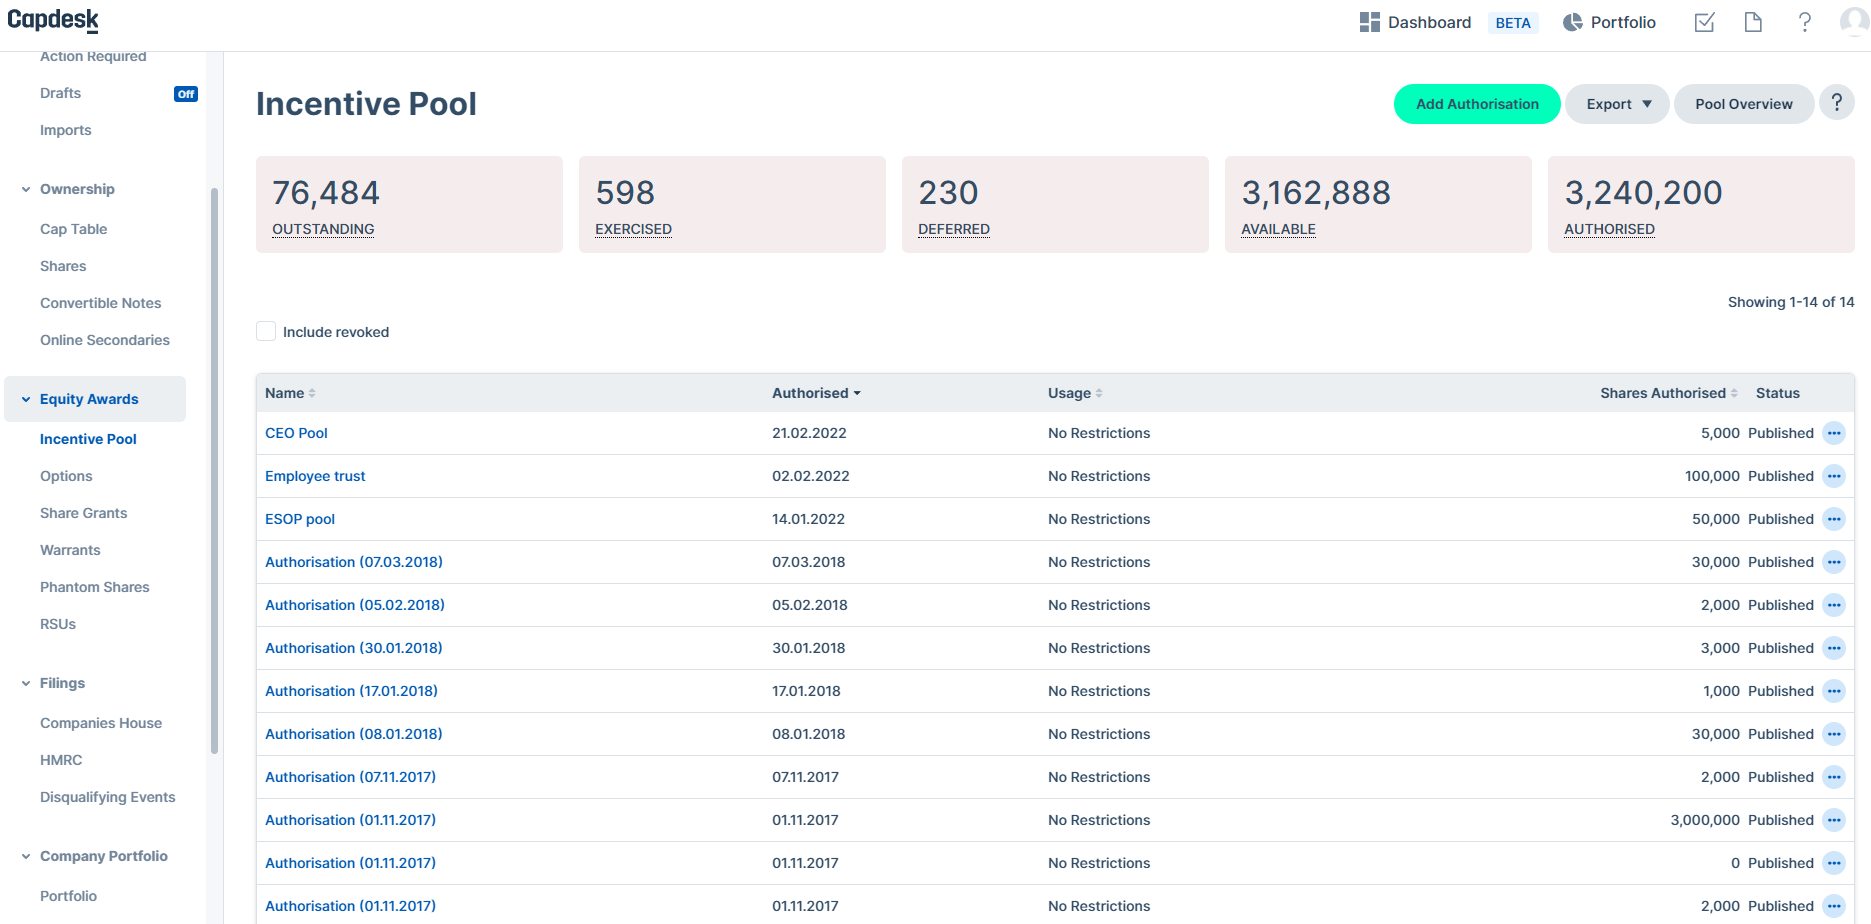
Task: Click the round help button beside Pool Overview
Action: click(1837, 103)
